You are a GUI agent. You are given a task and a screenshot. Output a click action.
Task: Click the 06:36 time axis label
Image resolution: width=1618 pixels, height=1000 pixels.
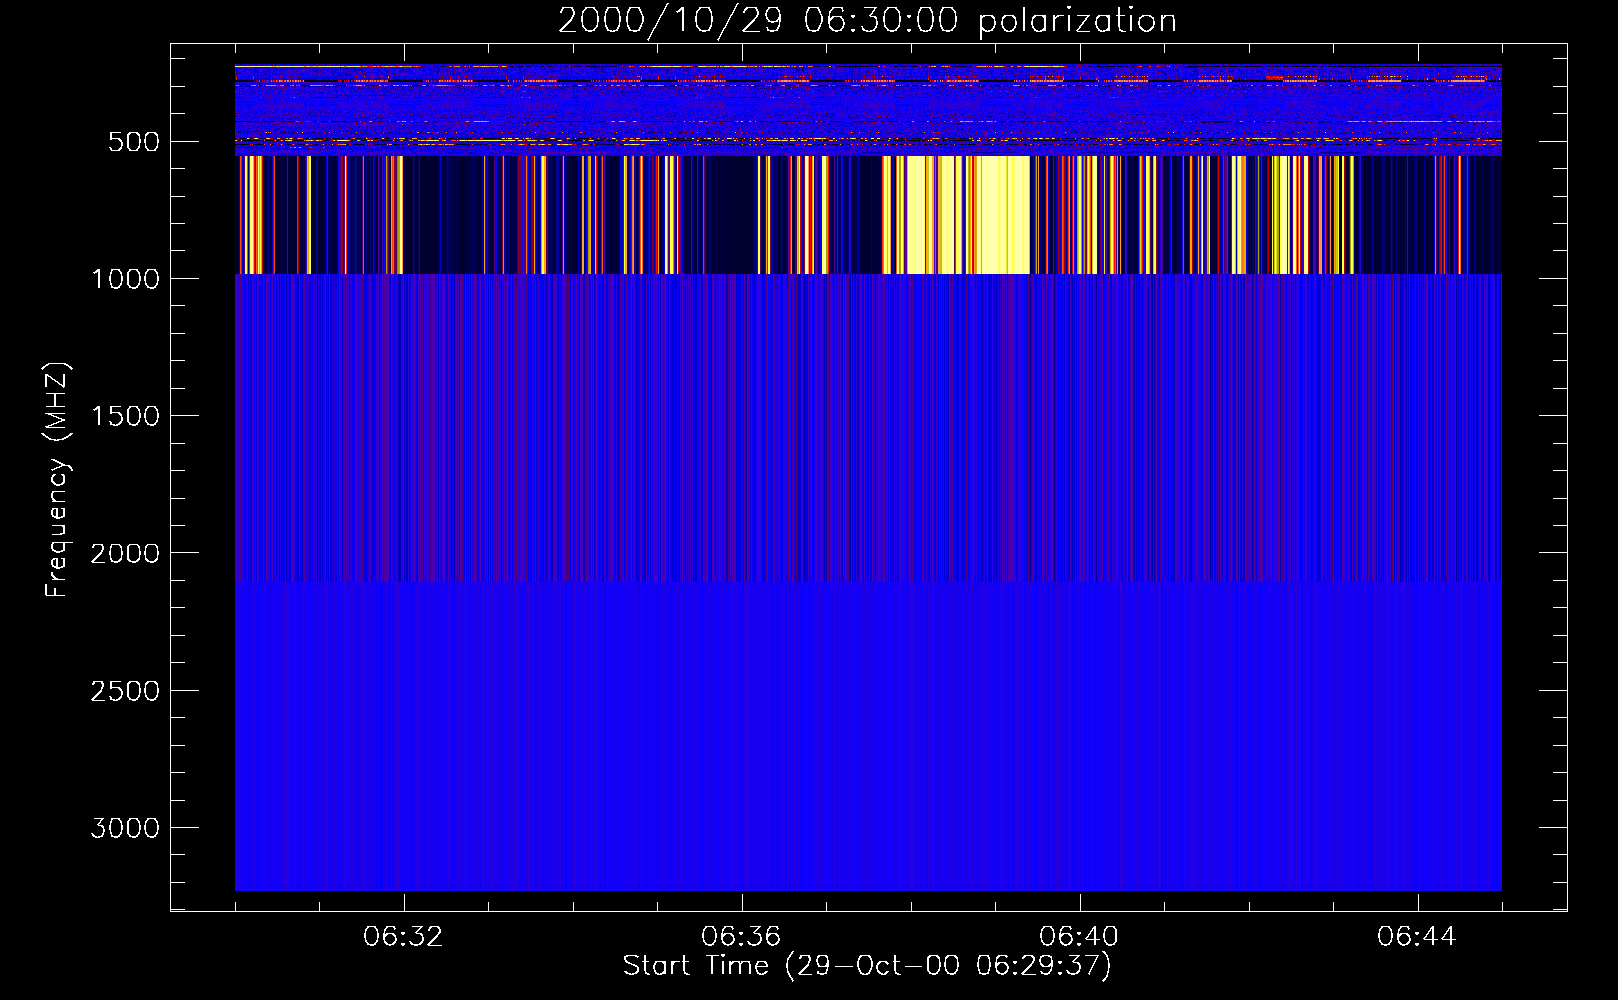click(741, 937)
